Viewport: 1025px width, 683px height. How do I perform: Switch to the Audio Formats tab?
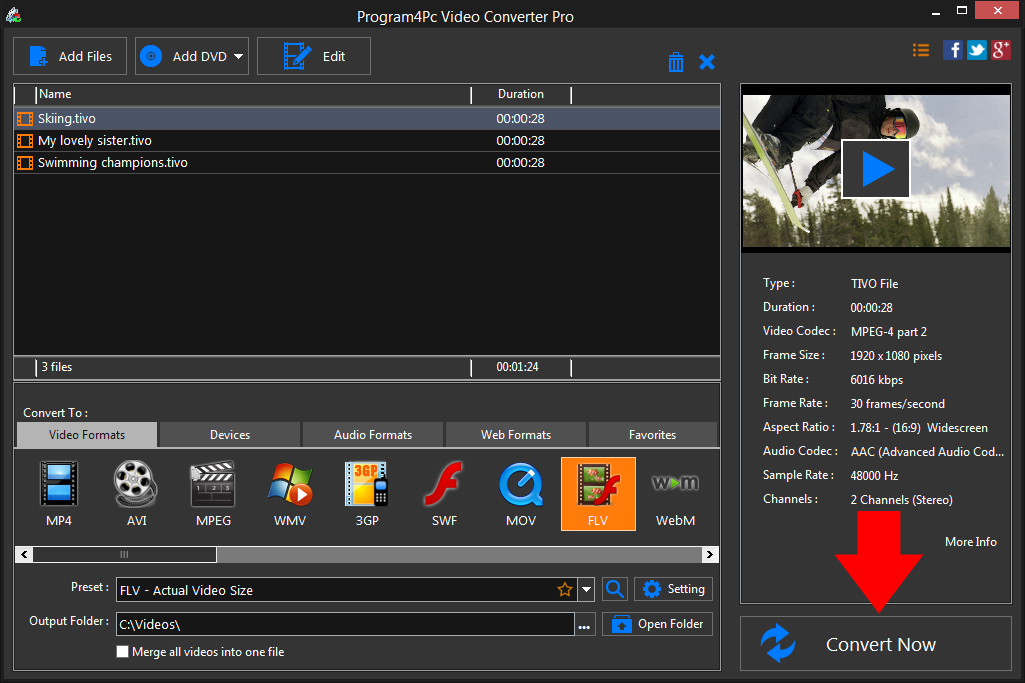pos(373,435)
